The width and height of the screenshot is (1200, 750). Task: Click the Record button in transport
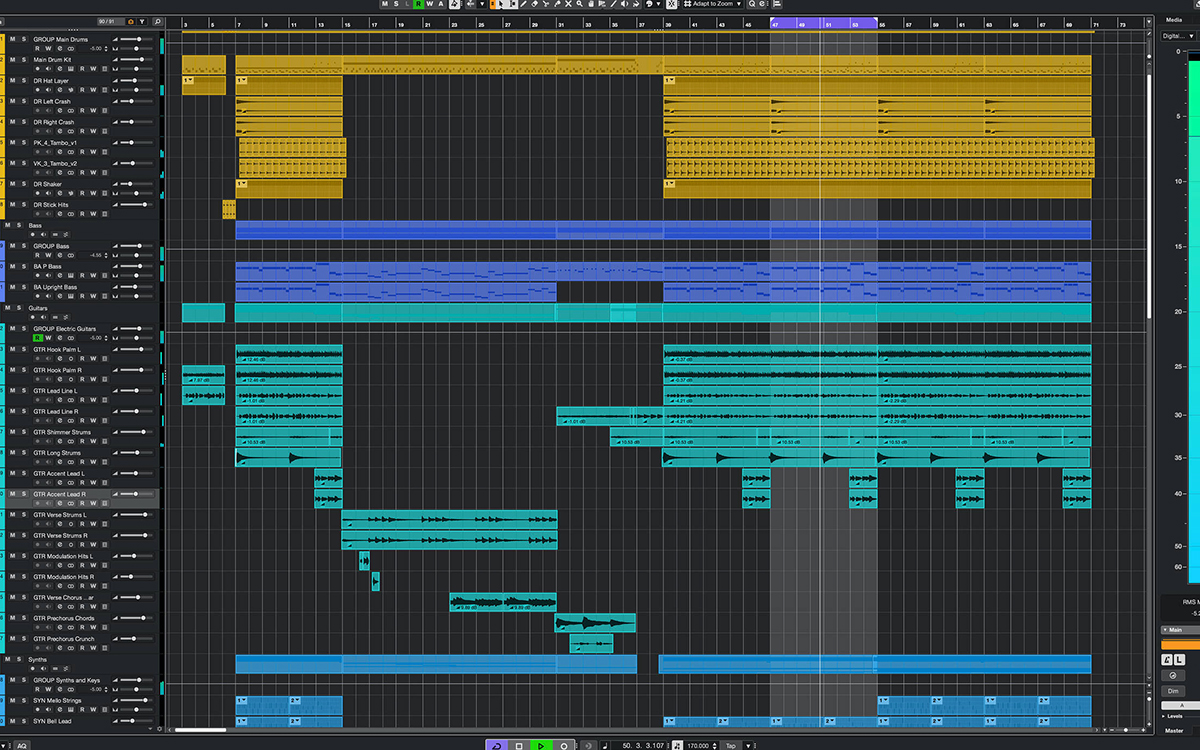tap(564, 745)
